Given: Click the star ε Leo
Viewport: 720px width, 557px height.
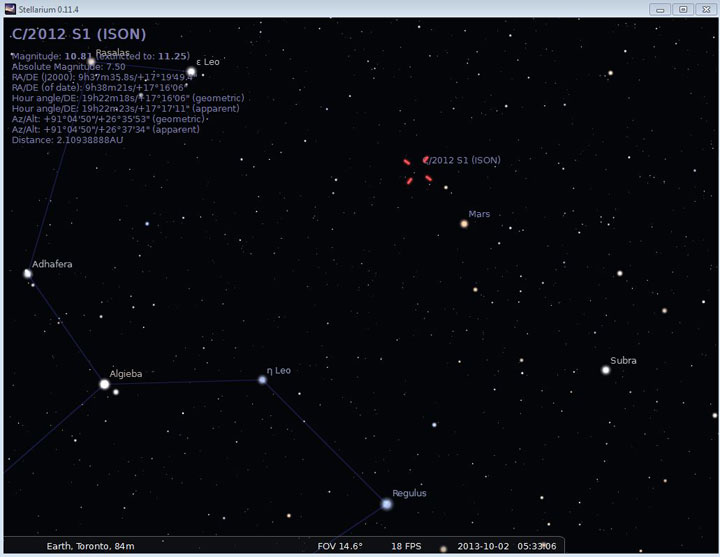Looking at the screenshot, I should pyautogui.click(x=190, y=72).
